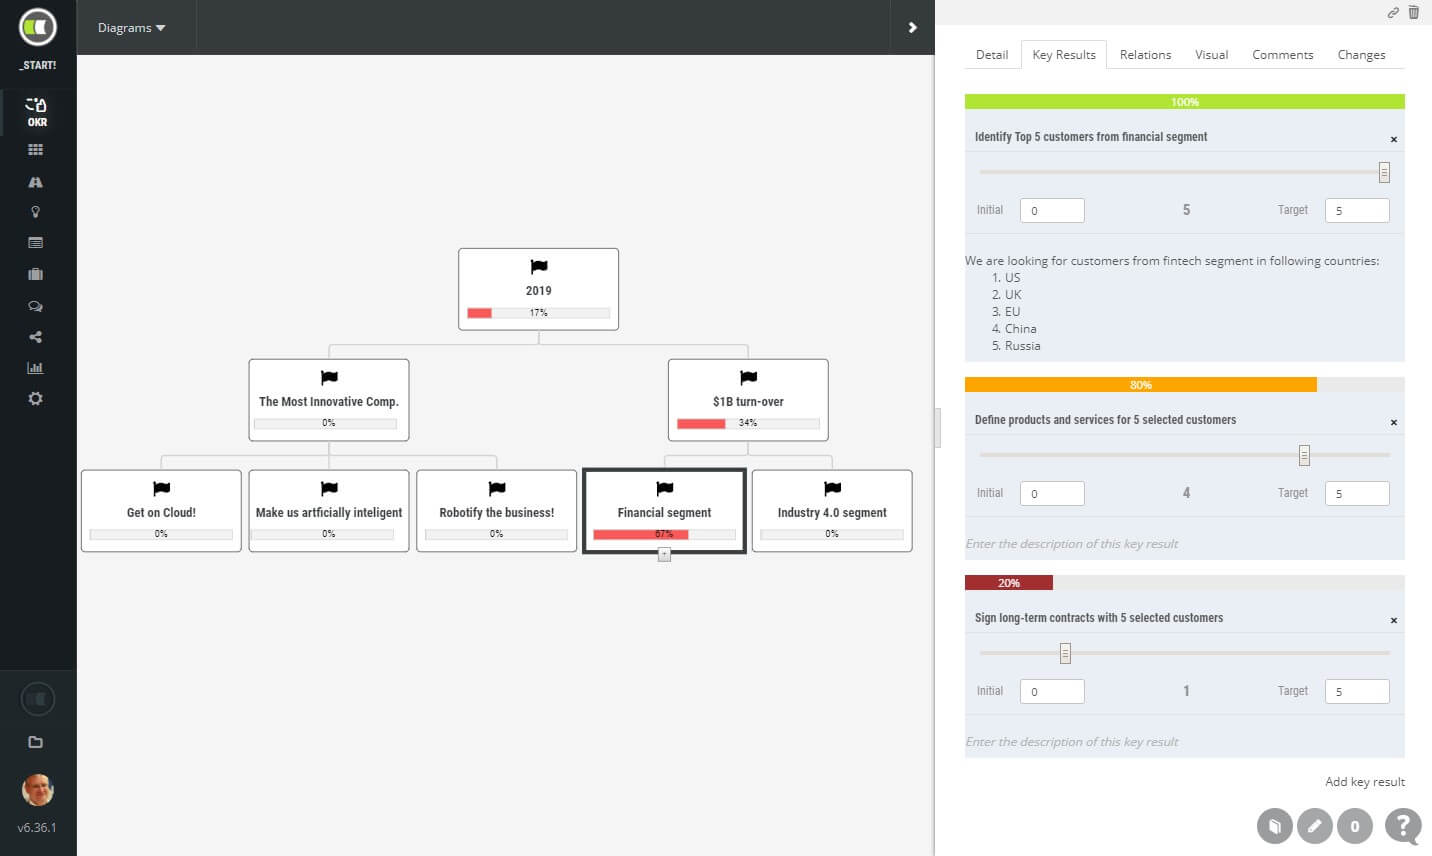Screen dimensions: 1432x856
Task: Open the Changes tab
Action: click(1361, 55)
